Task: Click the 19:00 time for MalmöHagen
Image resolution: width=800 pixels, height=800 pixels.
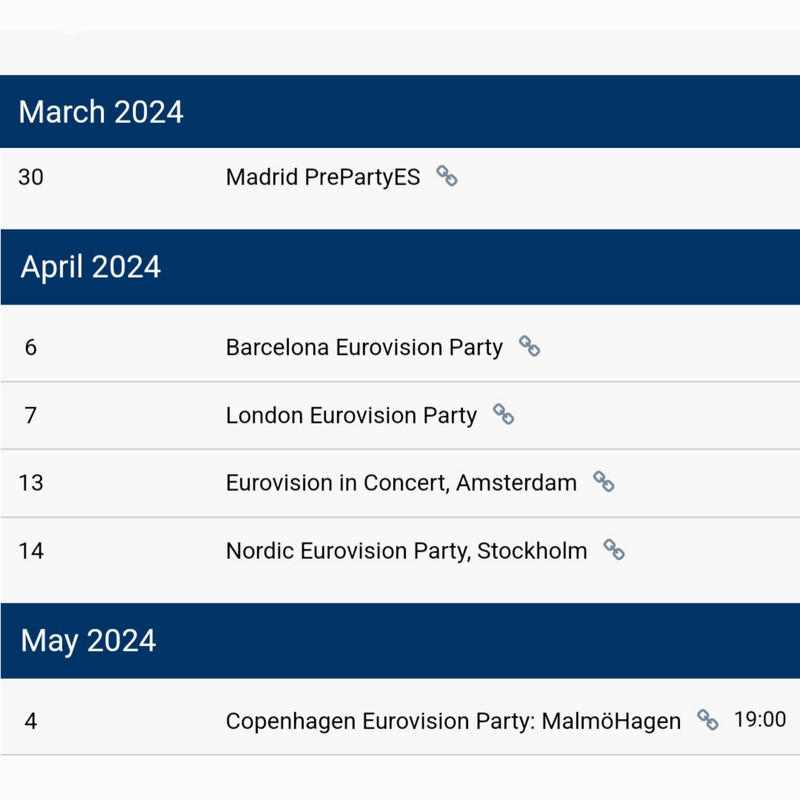Action: (759, 720)
